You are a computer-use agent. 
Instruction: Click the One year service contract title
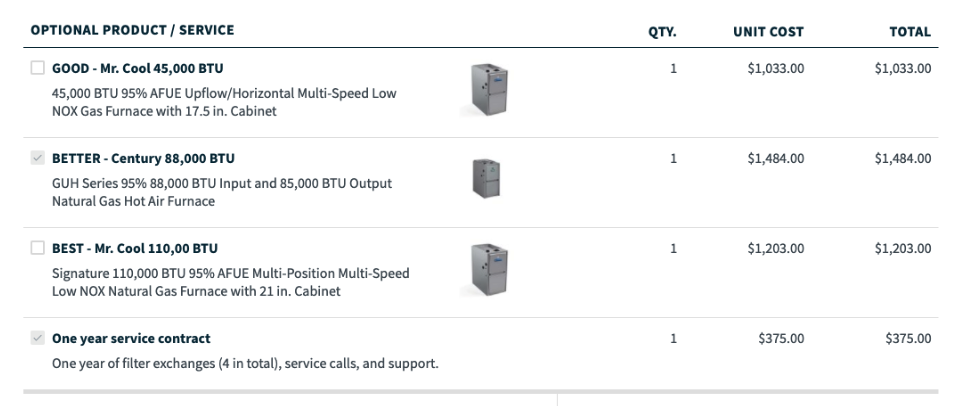[131, 338]
